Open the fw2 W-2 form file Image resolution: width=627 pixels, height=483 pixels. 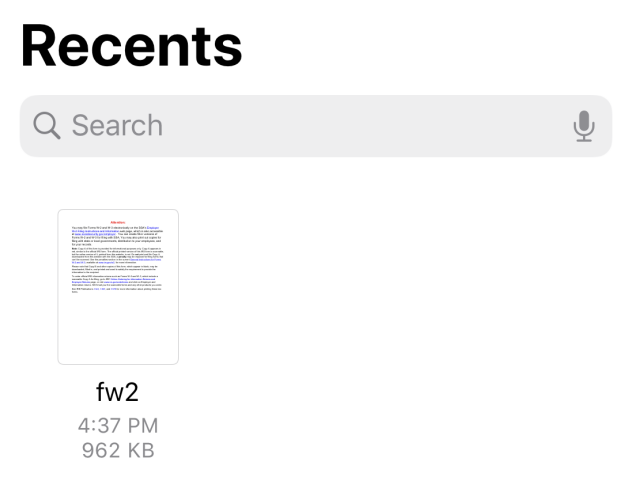[118, 287]
